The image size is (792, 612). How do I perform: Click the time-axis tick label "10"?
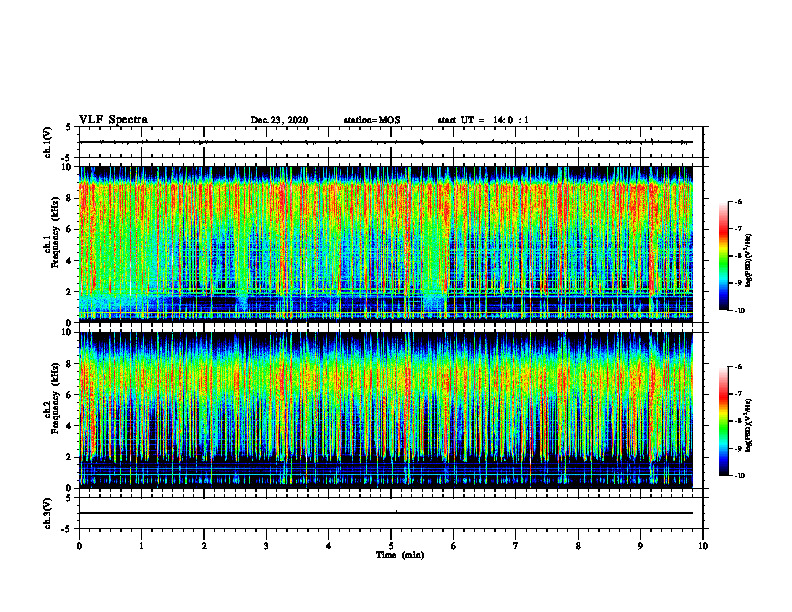point(703,546)
